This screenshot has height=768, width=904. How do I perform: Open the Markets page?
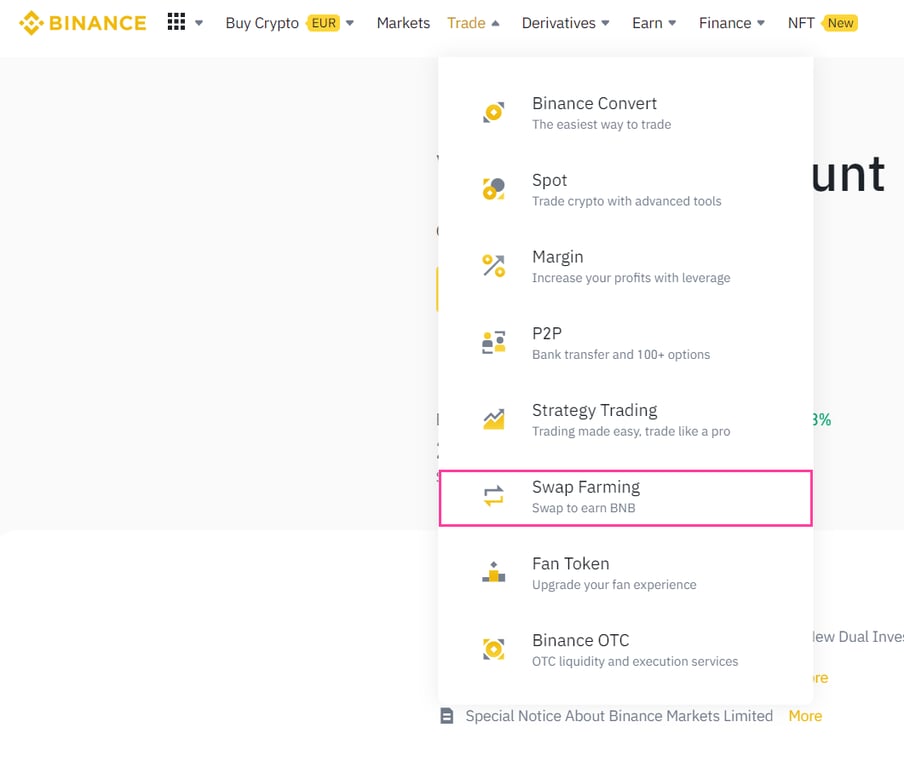point(403,22)
